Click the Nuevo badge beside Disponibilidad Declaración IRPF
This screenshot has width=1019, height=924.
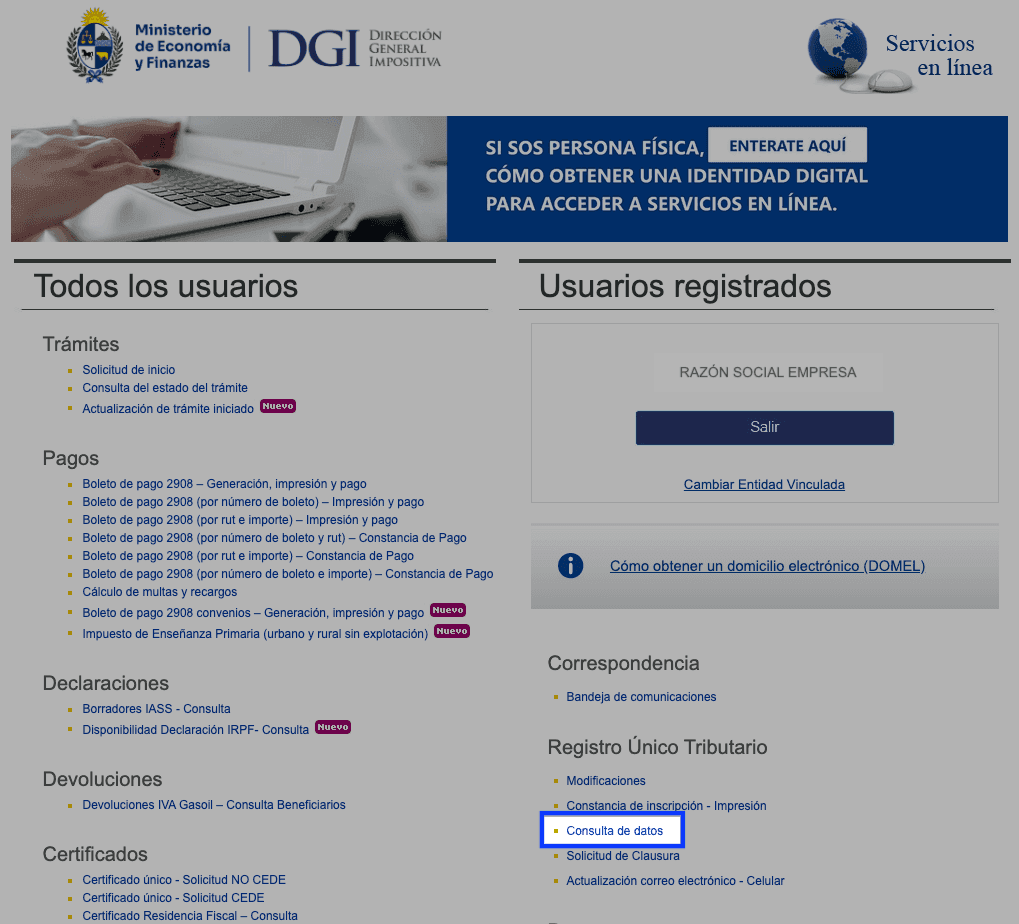(x=333, y=727)
